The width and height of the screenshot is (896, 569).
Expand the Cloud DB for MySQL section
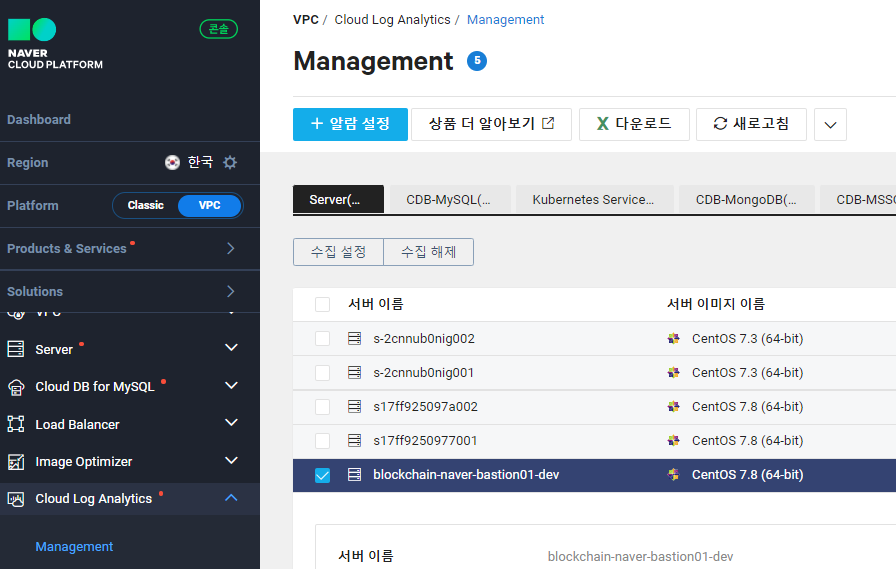pyautogui.click(x=231, y=385)
